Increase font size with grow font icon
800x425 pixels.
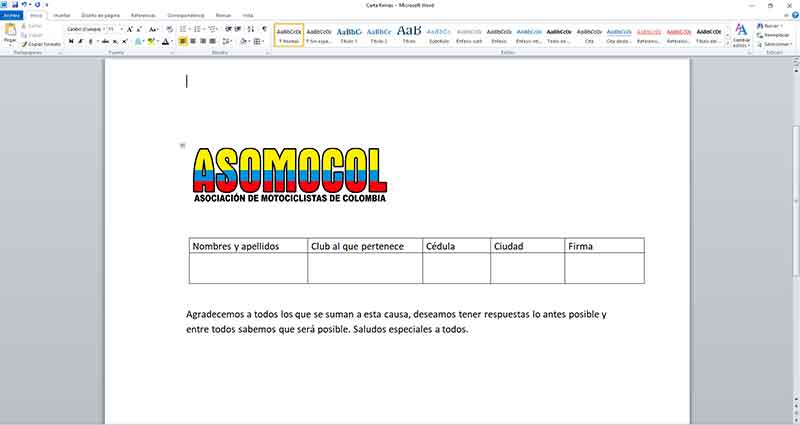point(130,30)
